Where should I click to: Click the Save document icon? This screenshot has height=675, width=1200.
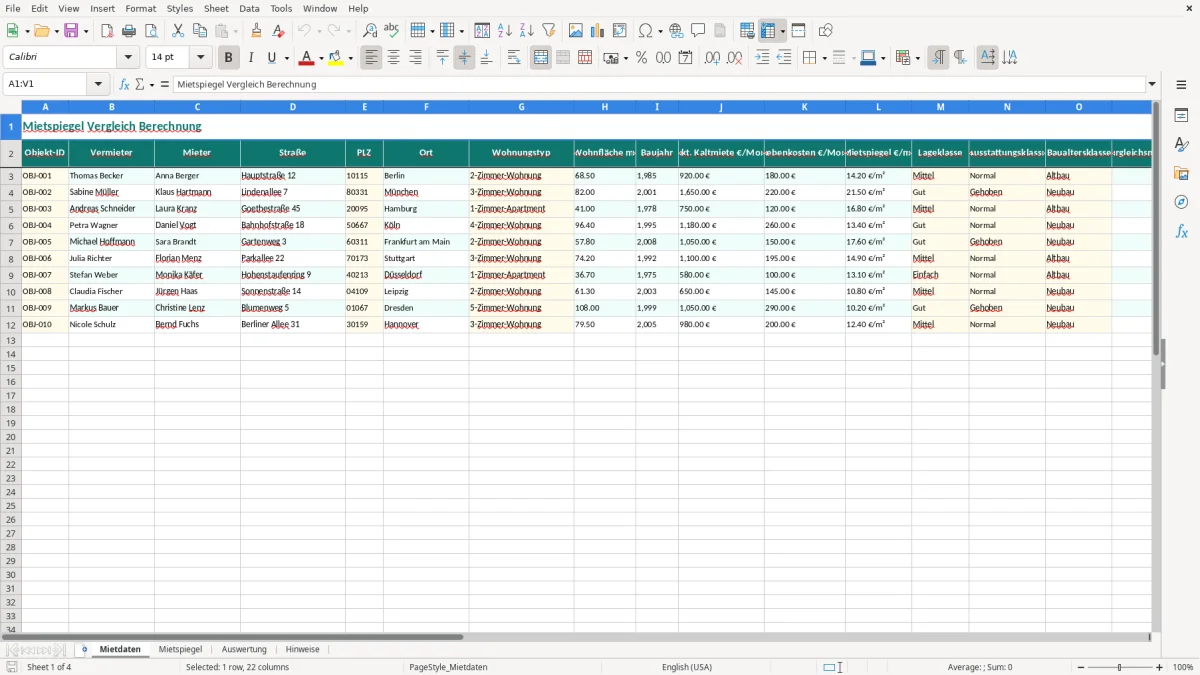(71, 31)
